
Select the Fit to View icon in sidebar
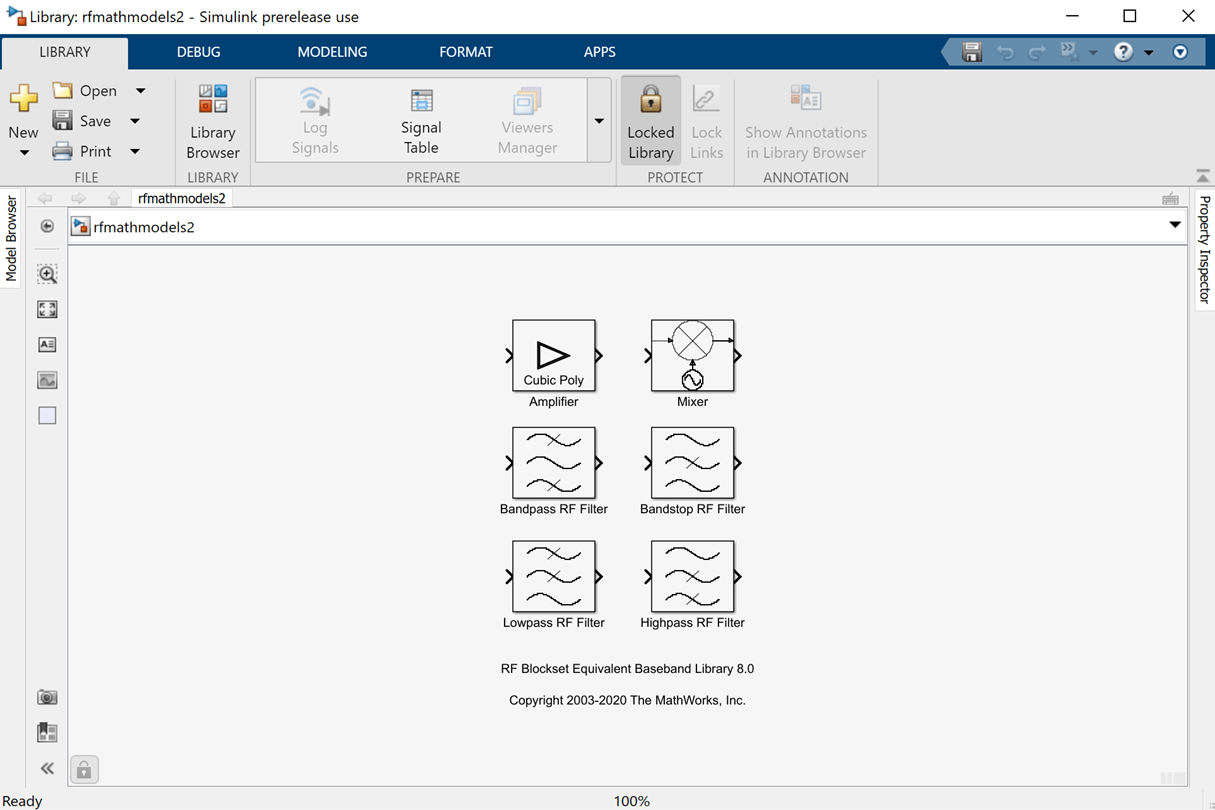pos(46,309)
